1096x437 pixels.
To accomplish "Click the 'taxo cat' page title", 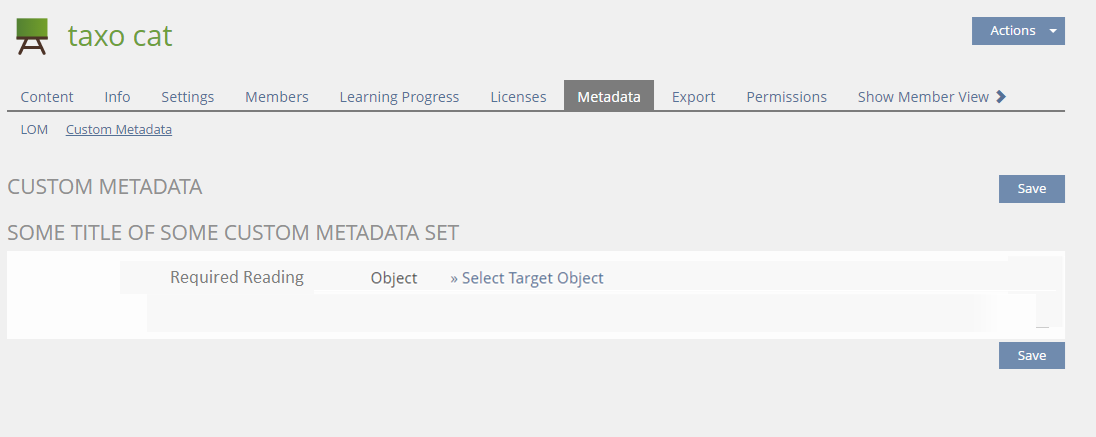I will (x=120, y=36).
